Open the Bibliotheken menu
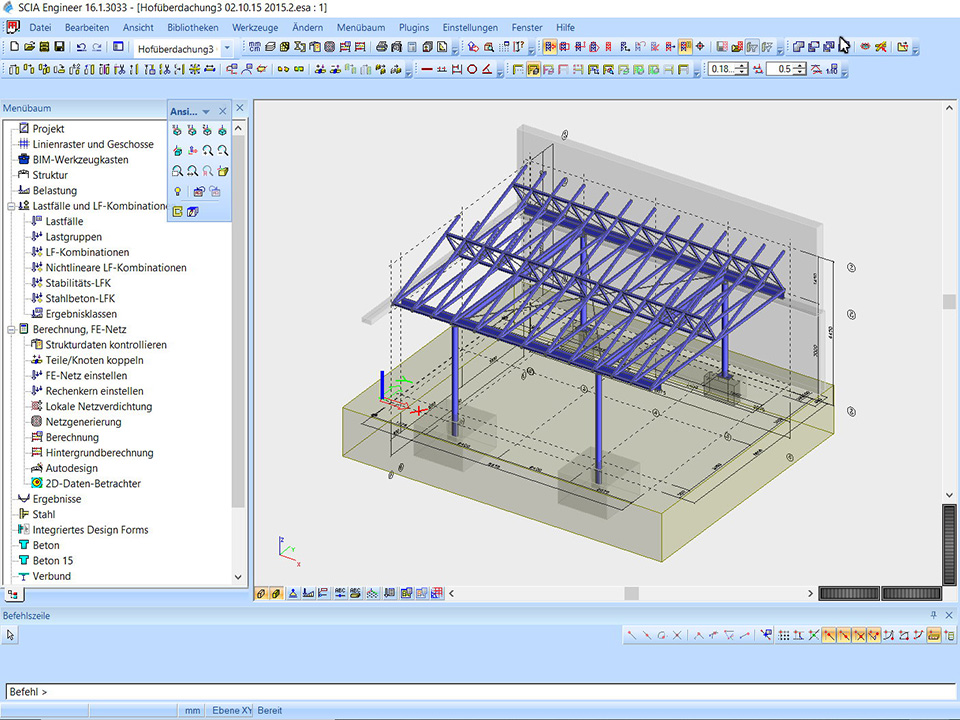The width and height of the screenshot is (960, 720). (x=193, y=27)
